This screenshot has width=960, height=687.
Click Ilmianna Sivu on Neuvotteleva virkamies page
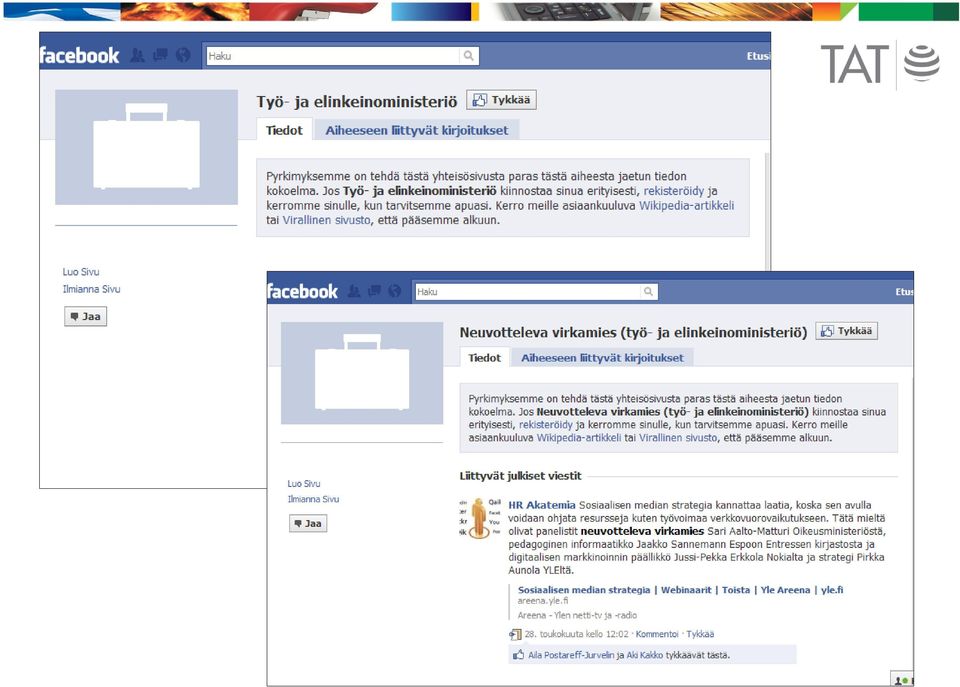click(x=313, y=499)
